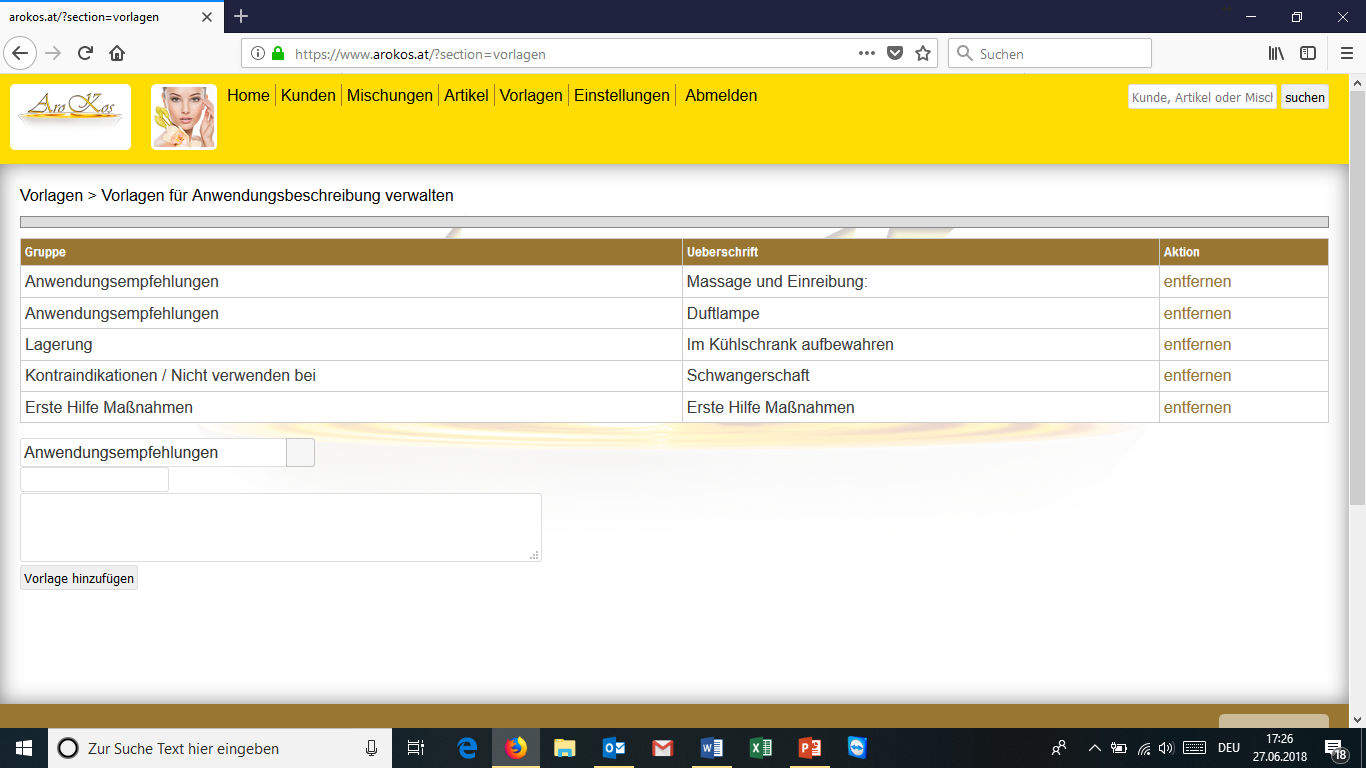Click the Gruppe column header

coord(351,252)
